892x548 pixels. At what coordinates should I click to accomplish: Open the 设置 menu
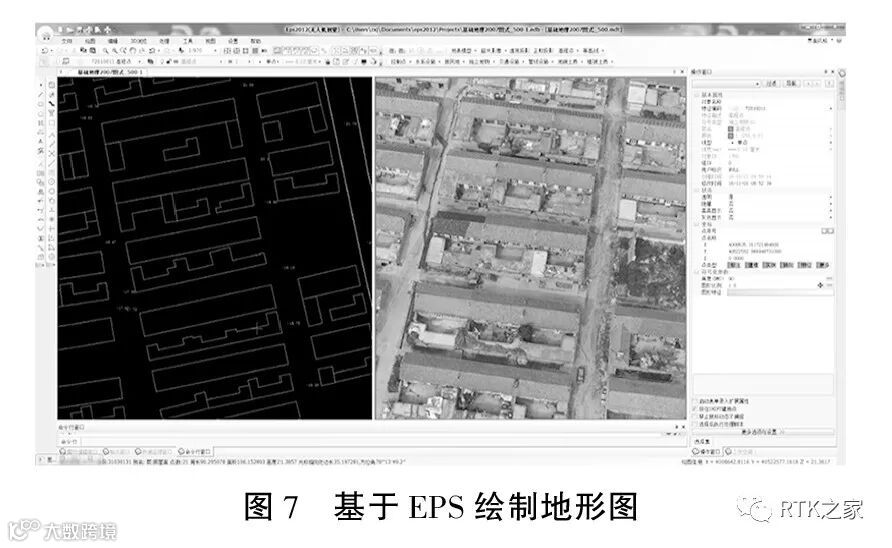coord(233,41)
